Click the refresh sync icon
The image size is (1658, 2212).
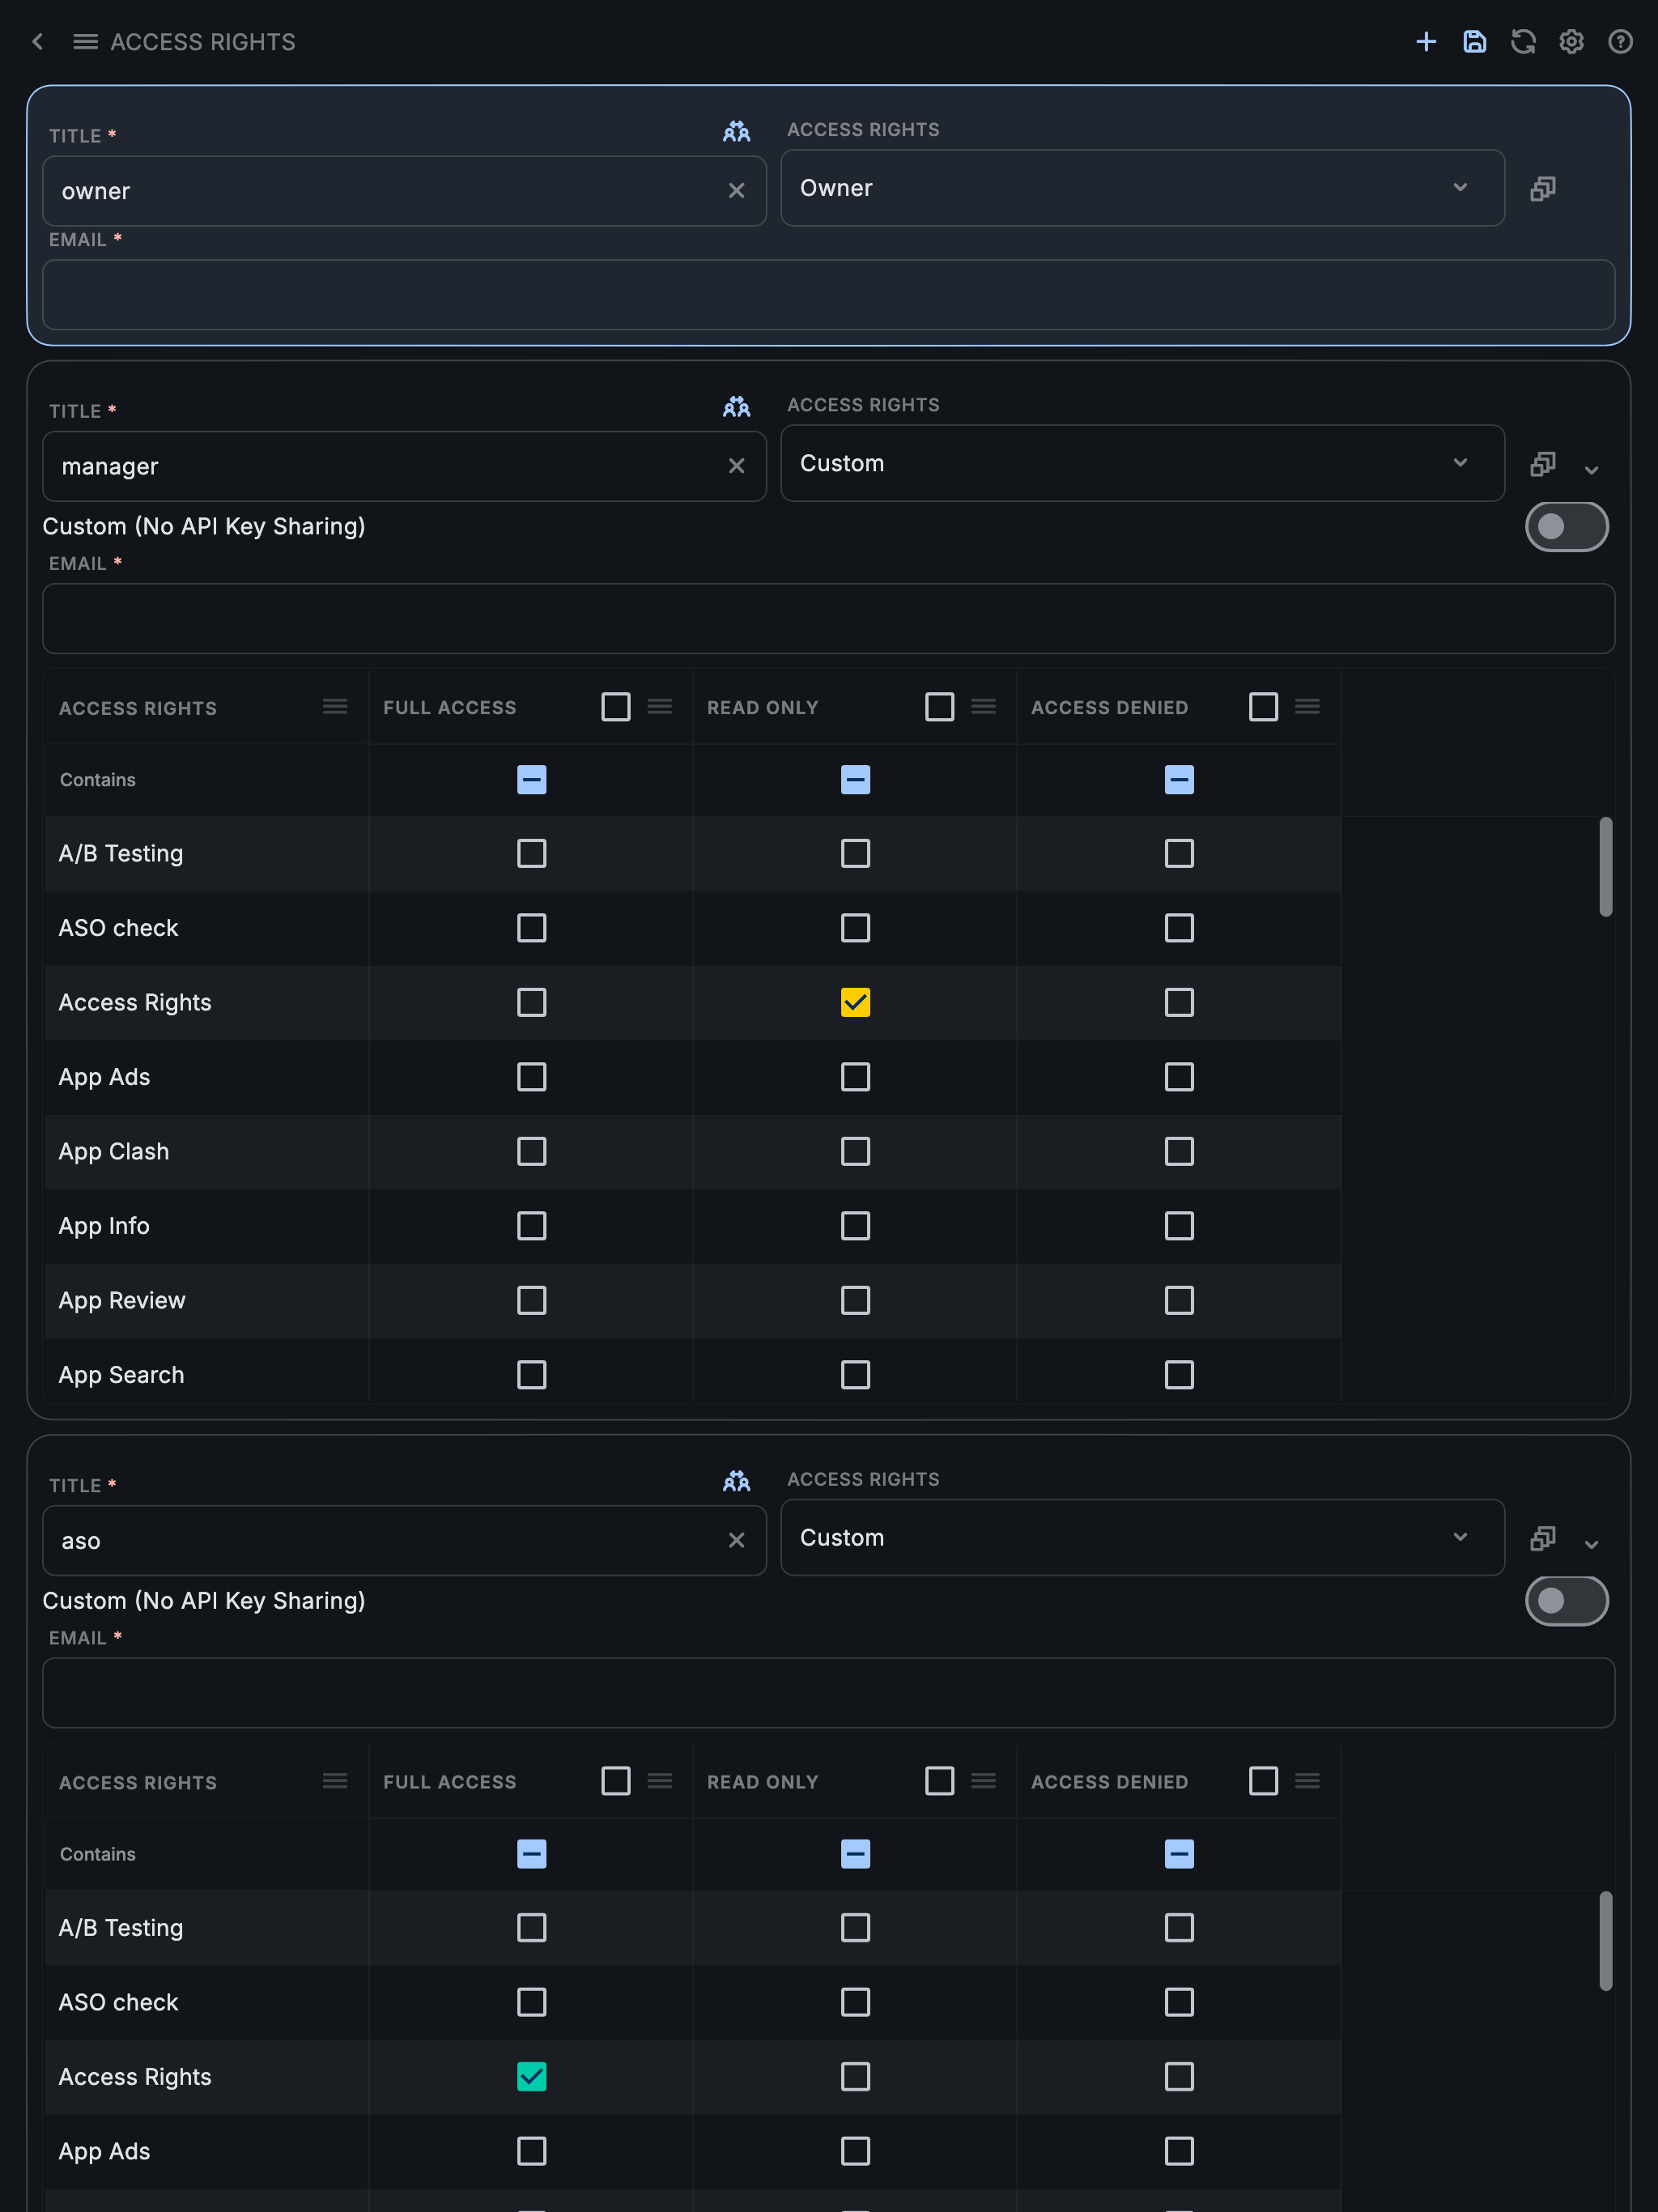[1523, 42]
